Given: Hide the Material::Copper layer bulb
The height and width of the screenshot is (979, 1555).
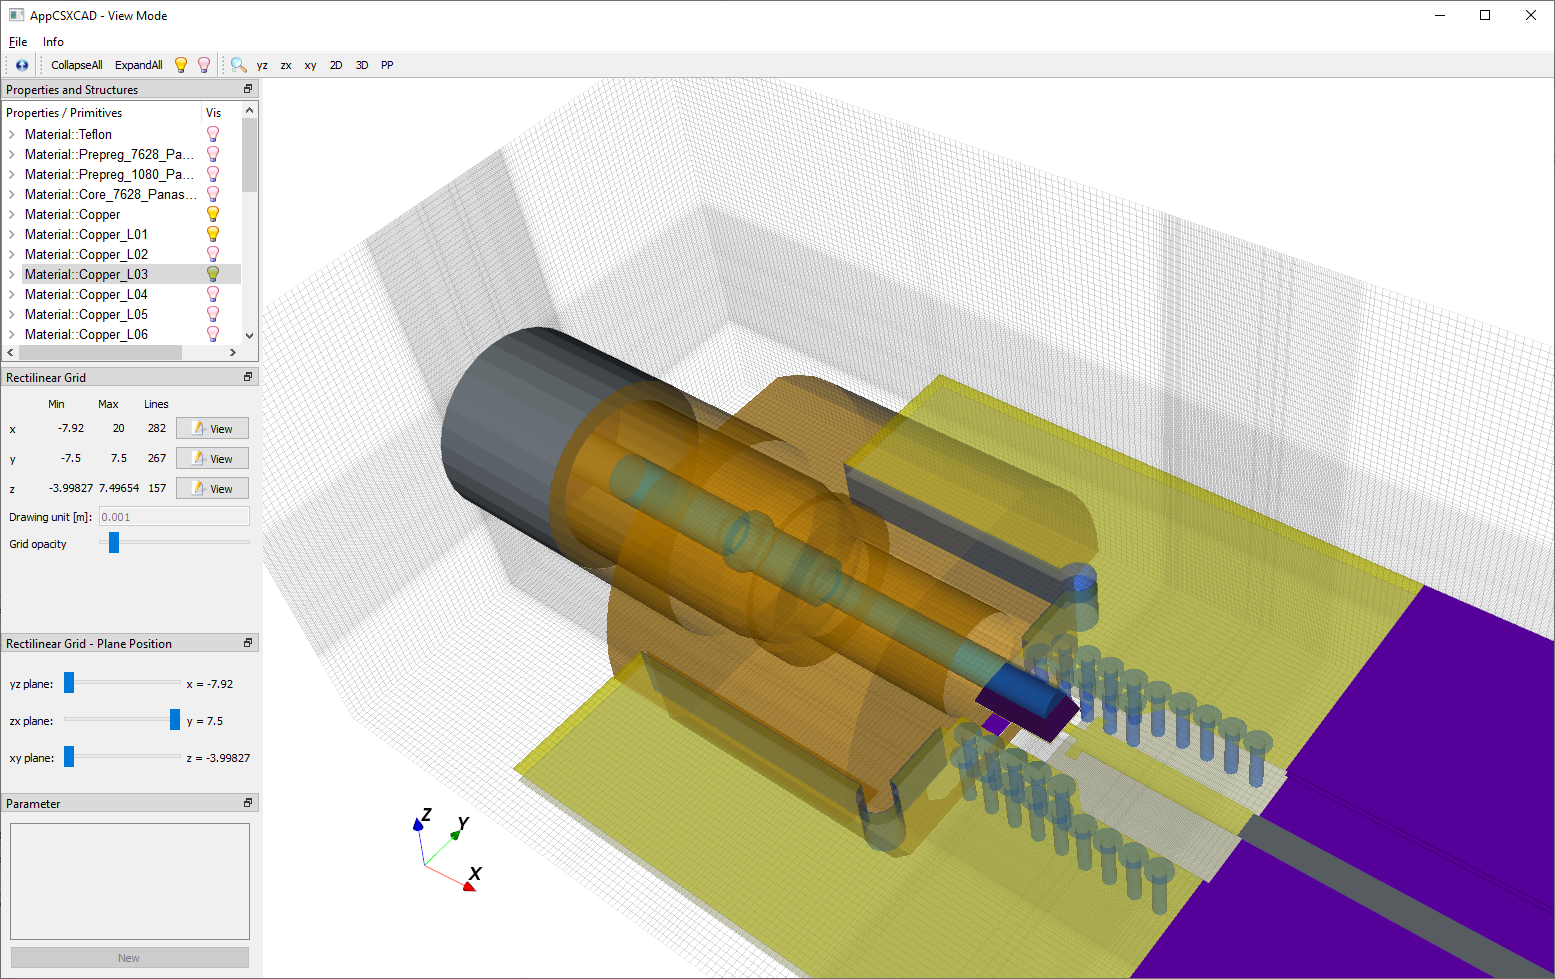Looking at the screenshot, I should pyautogui.click(x=213, y=213).
